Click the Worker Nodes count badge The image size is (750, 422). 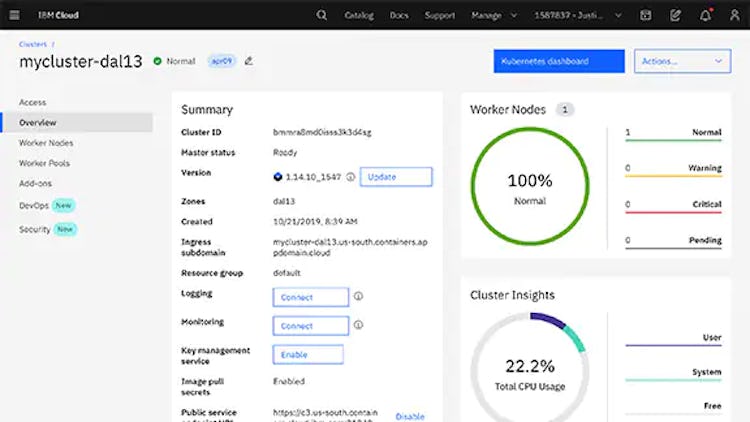[x=564, y=110]
